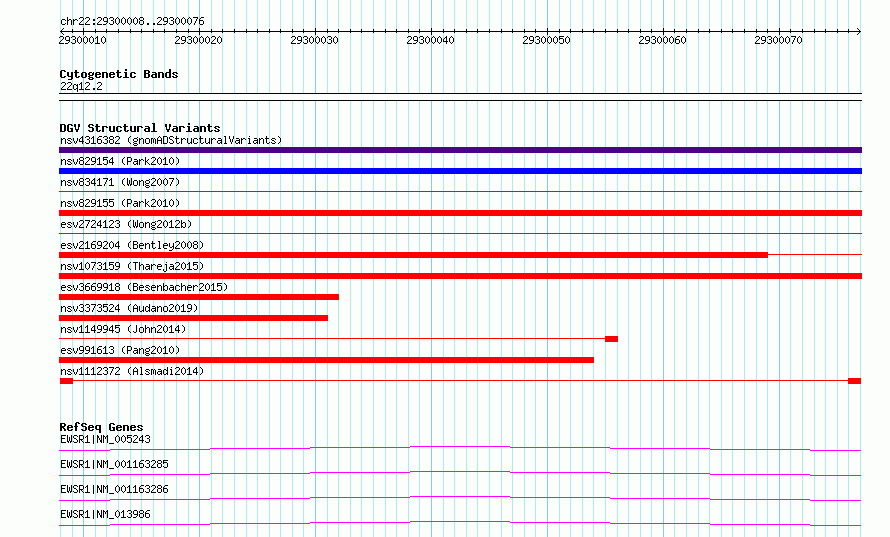Viewport: 890px width, 537px height.
Task: Select the dark purple nsv4316382 variant bar
Action: [x=460, y=150]
